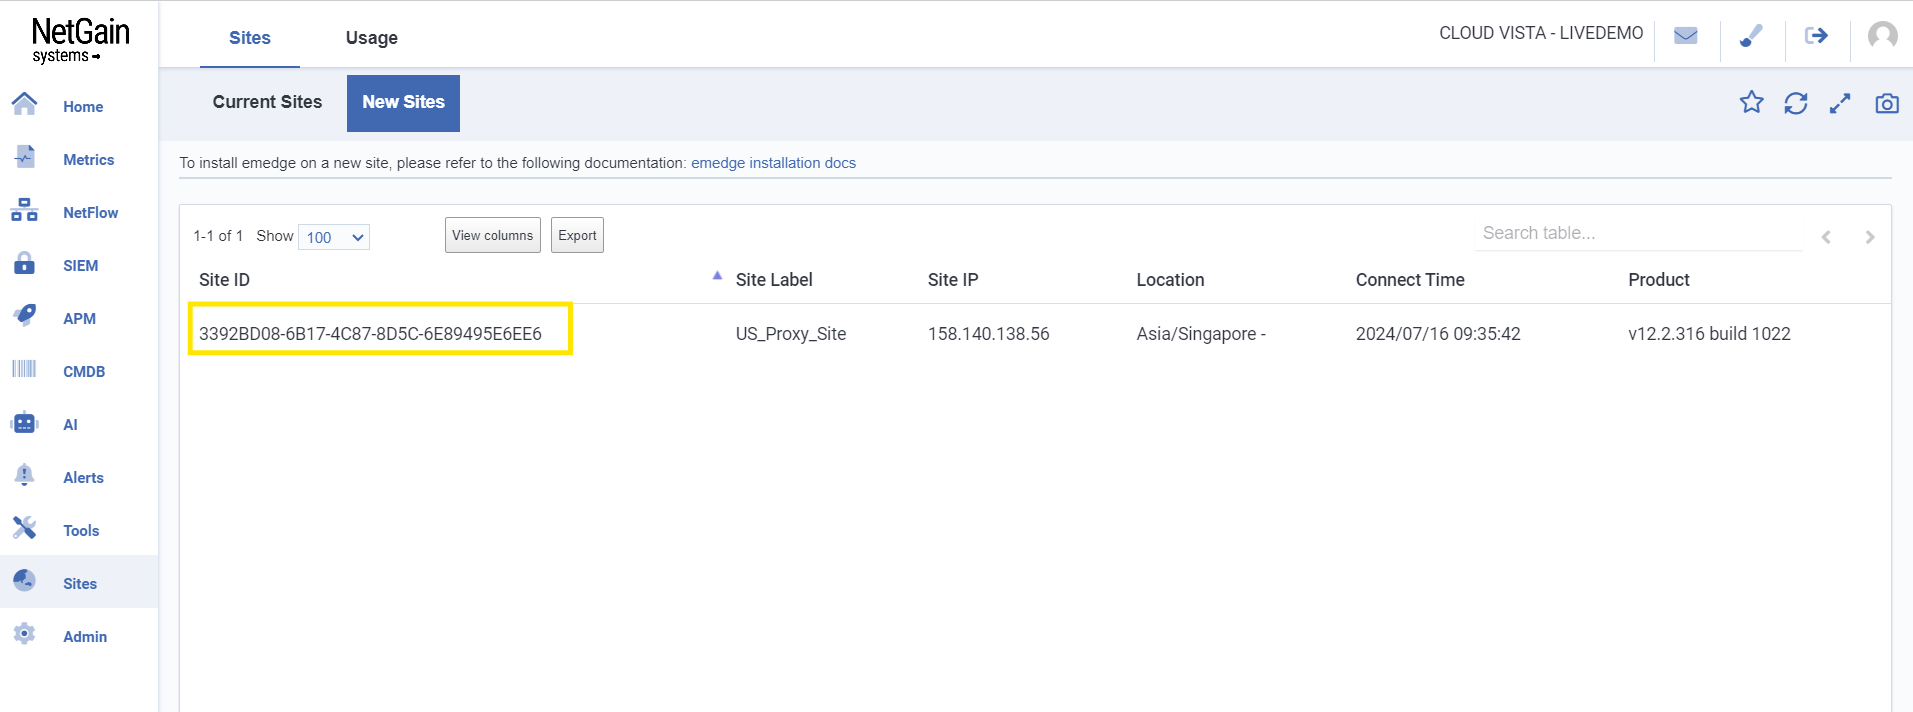Click the expand fullscreen arrows icon
This screenshot has width=1913, height=712.
click(1840, 103)
